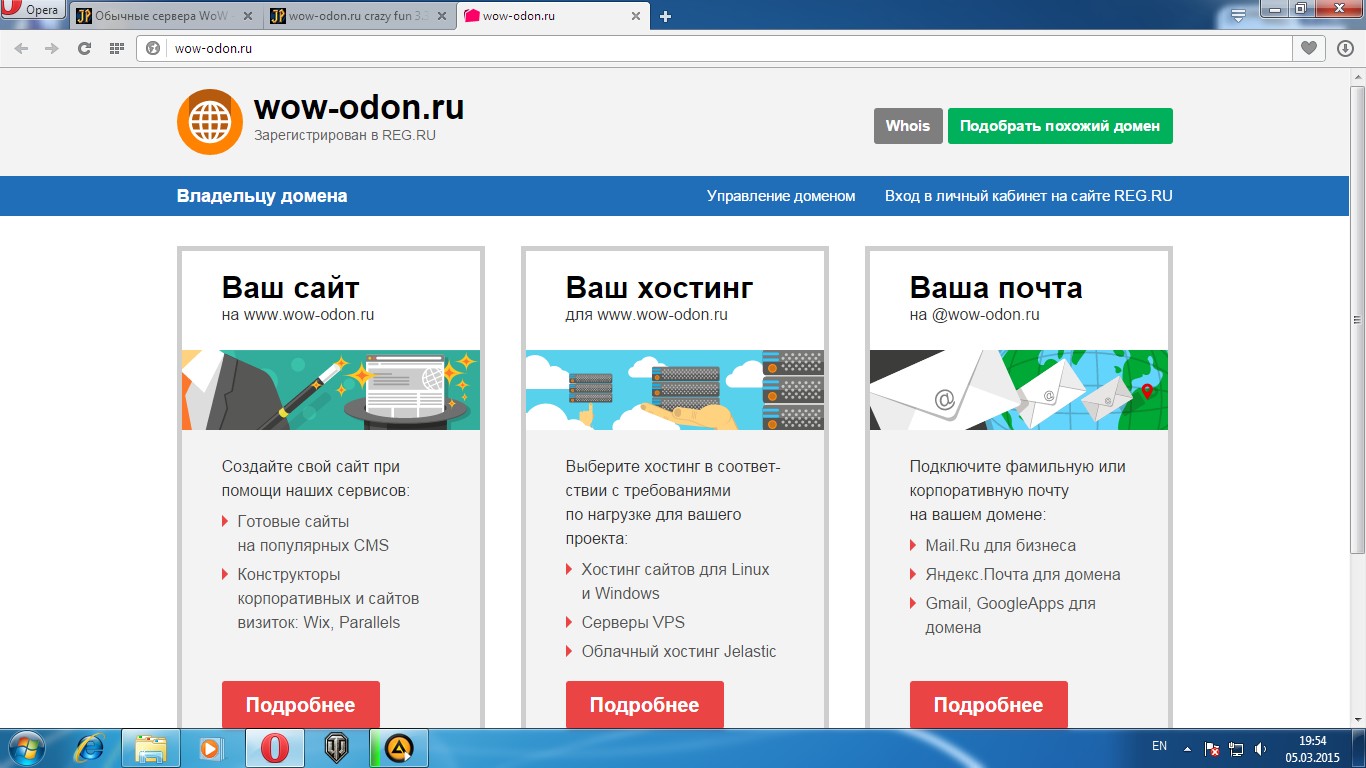
Task: Reload the page with the refresh icon
Action: [84, 48]
